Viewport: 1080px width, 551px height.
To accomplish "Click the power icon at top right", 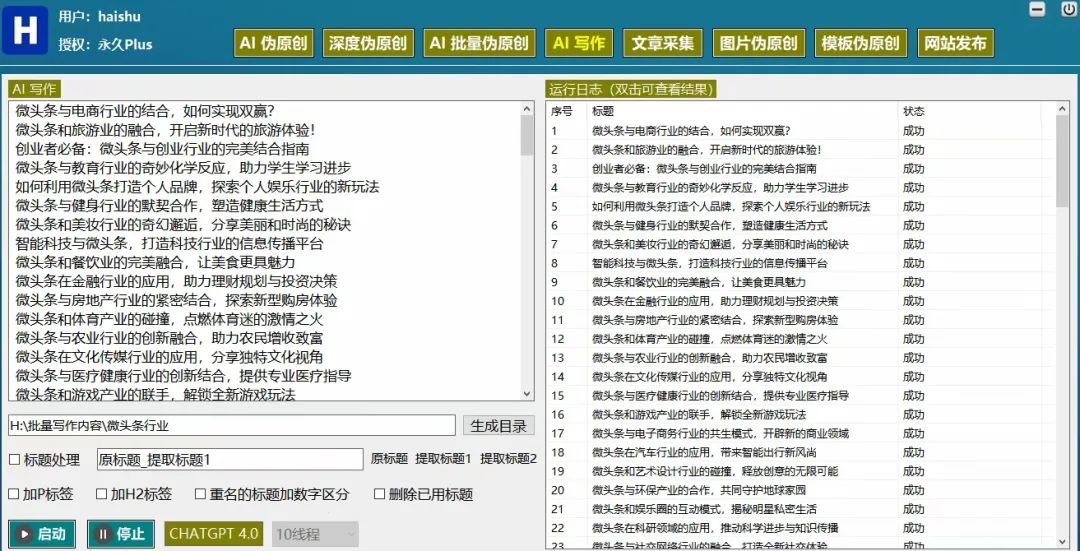I will (1066, 10).
